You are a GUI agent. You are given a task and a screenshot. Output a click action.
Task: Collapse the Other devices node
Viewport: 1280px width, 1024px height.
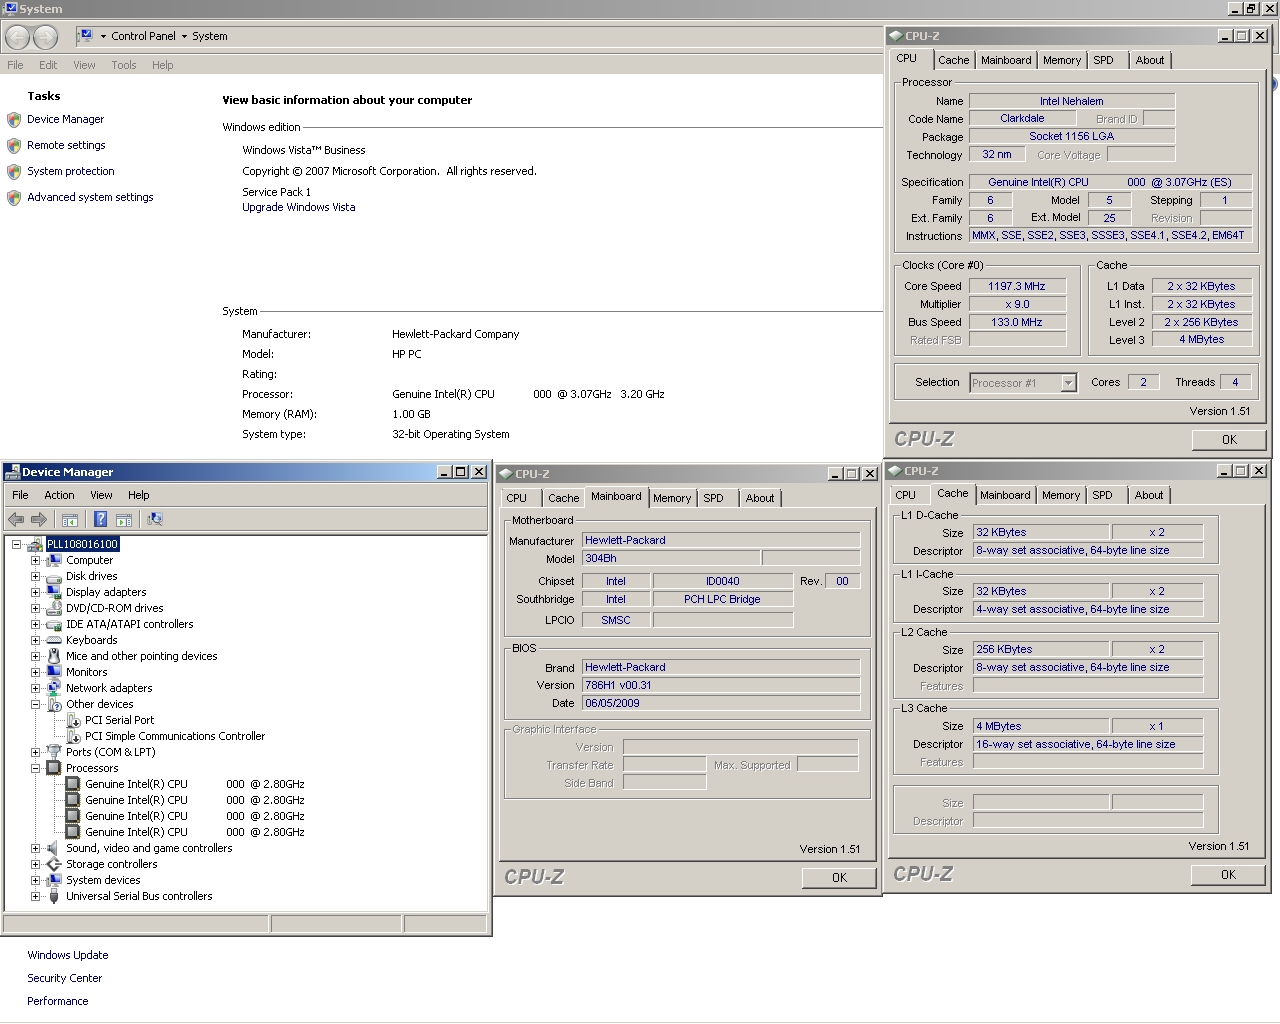click(35, 704)
